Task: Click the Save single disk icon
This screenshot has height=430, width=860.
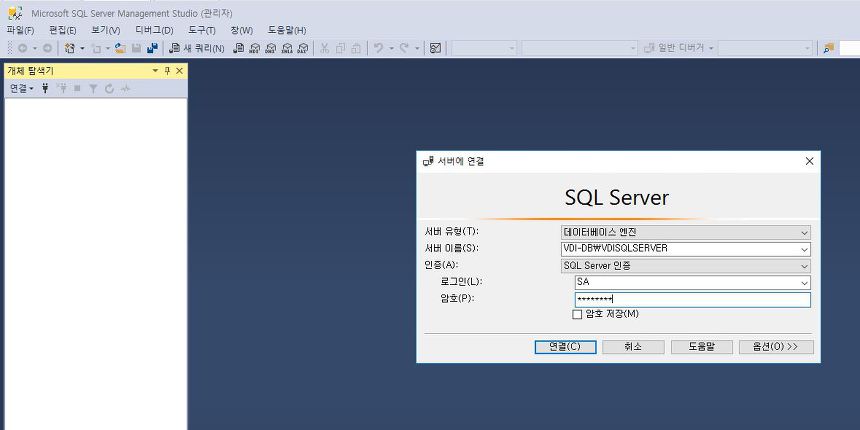Action: pos(136,48)
